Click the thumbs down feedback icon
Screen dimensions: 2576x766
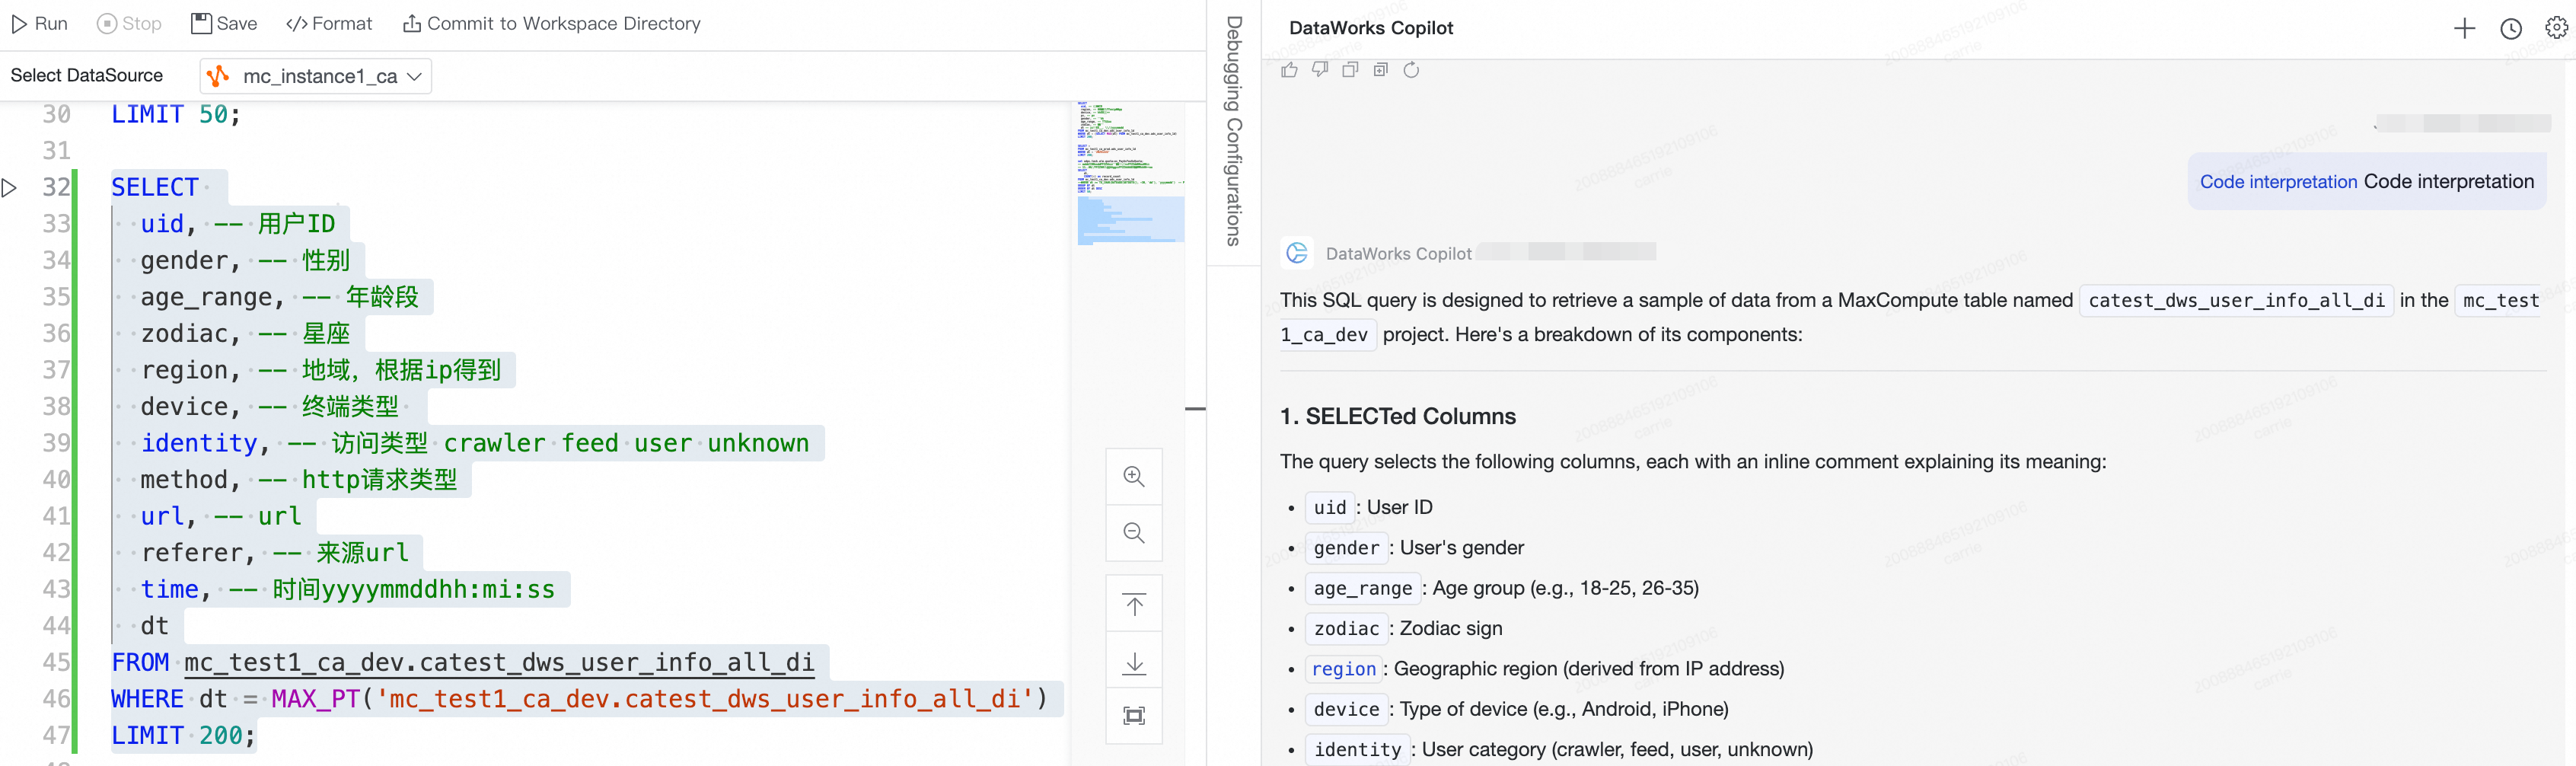[1320, 70]
